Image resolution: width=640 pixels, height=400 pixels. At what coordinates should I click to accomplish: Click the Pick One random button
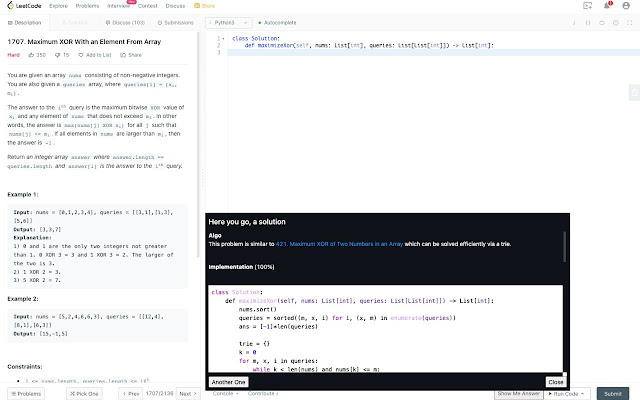(x=84, y=394)
